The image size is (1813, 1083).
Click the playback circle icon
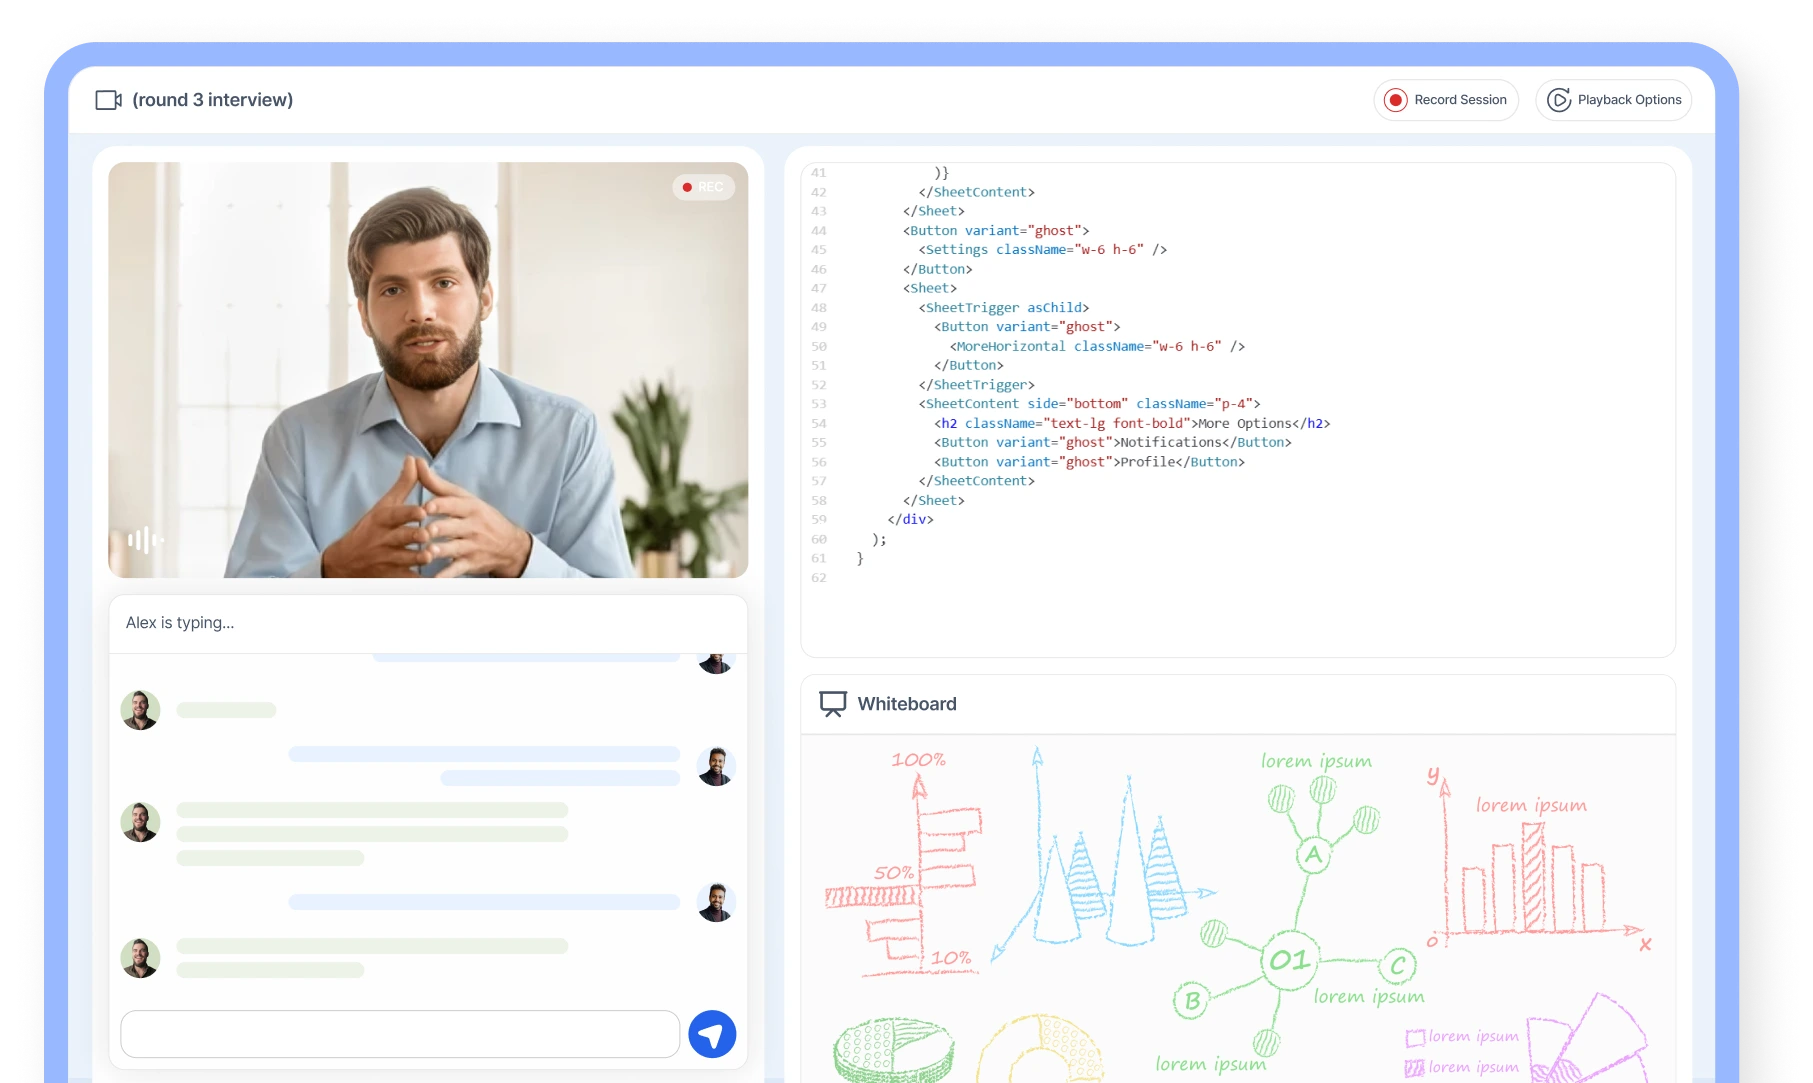coord(1558,100)
